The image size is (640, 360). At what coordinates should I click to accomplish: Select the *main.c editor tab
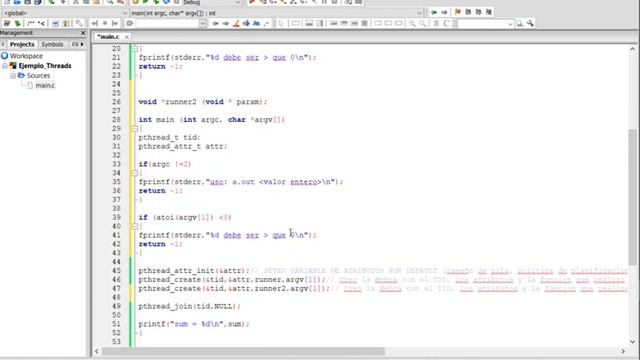pyautogui.click(x=108, y=37)
